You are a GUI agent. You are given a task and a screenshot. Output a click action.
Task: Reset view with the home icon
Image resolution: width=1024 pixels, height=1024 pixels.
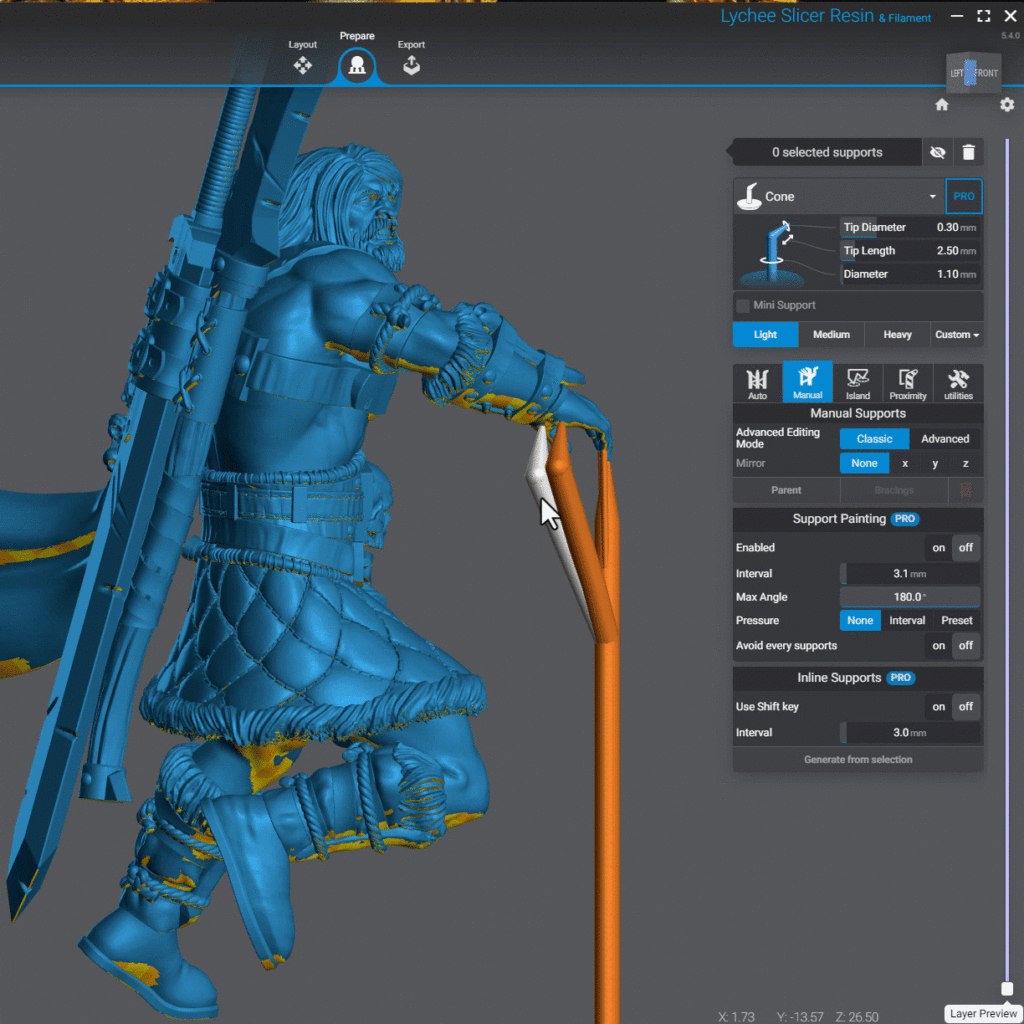click(x=941, y=105)
